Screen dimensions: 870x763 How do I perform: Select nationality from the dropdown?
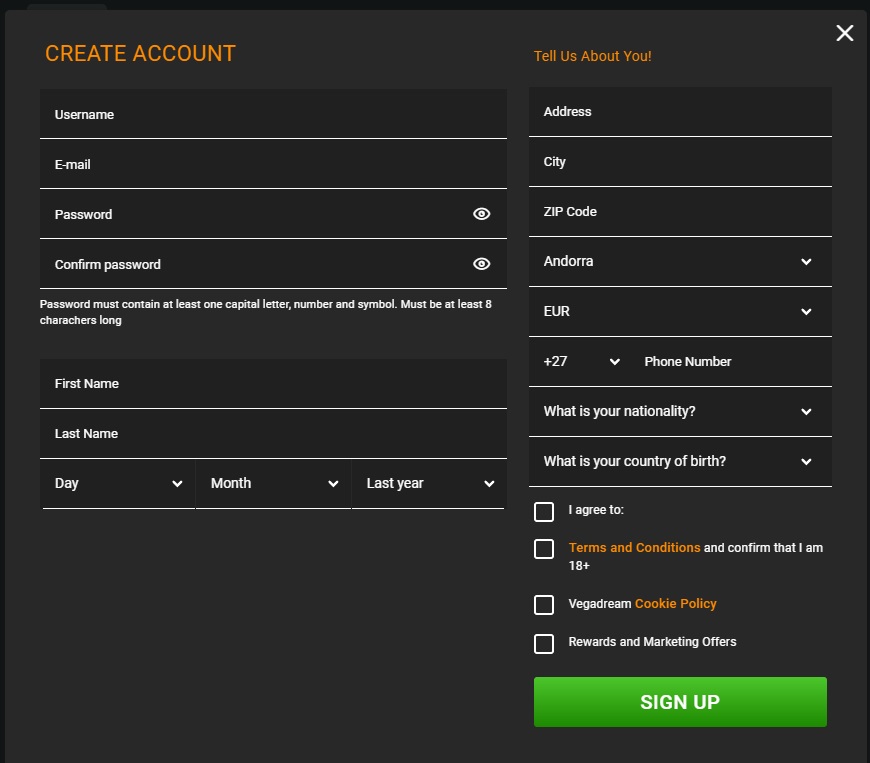click(x=680, y=411)
